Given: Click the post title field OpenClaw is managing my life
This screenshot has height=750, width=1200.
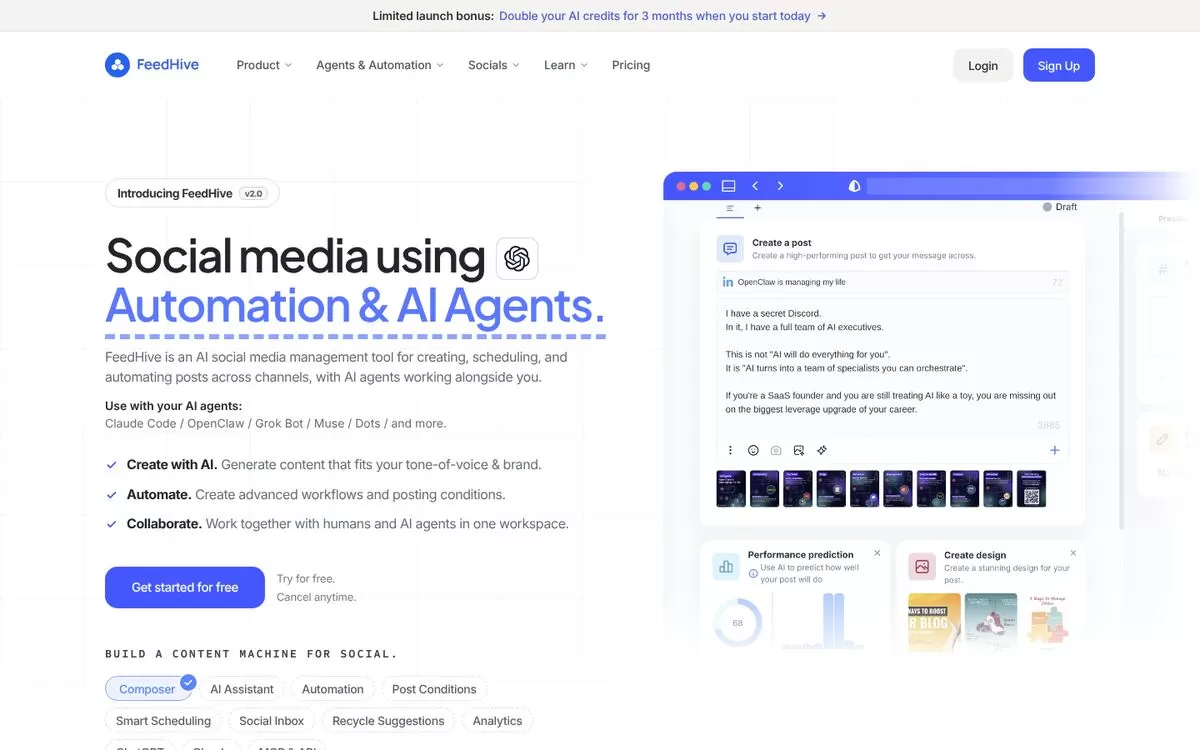Looking at the screenshot, I should point(892,282).
